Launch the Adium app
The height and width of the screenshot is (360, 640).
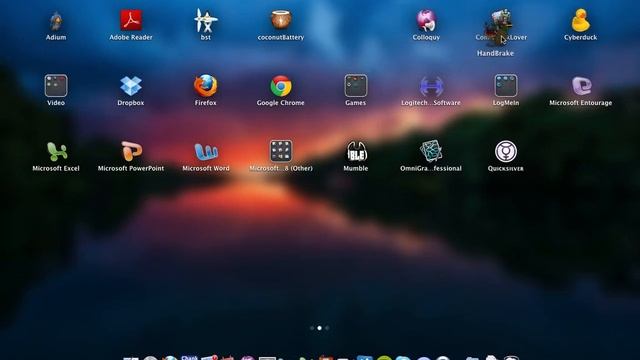[56, 21]
